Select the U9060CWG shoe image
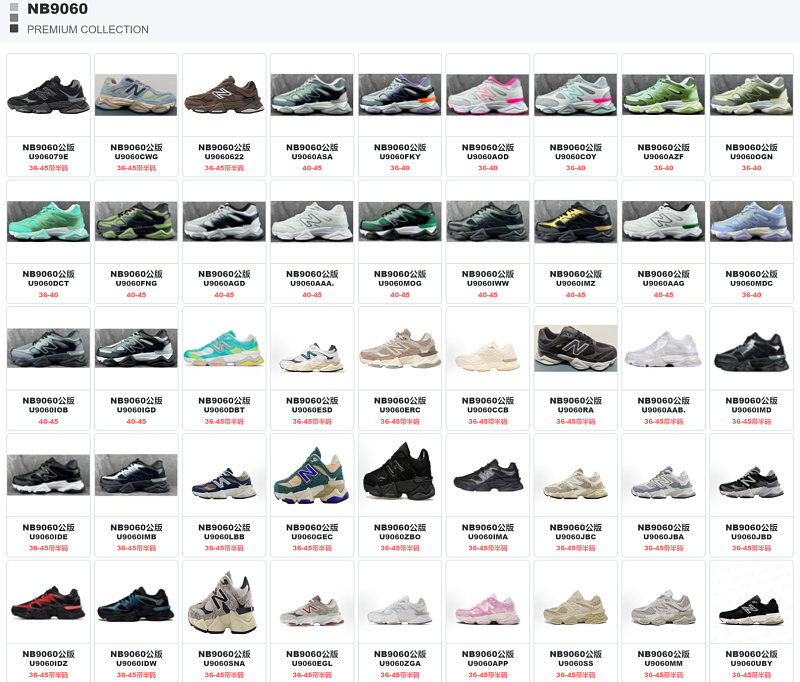 (136, 95)
